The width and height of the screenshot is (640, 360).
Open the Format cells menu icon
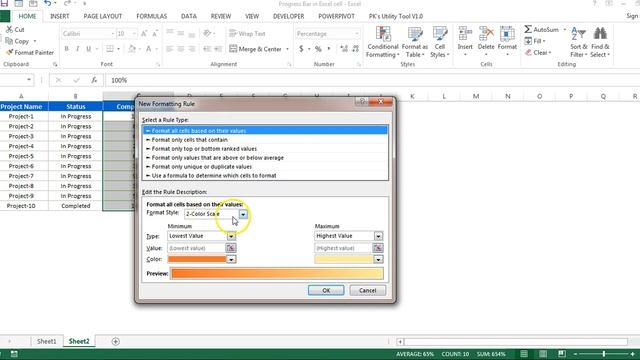pyautogui.click(x=507, y=34)
